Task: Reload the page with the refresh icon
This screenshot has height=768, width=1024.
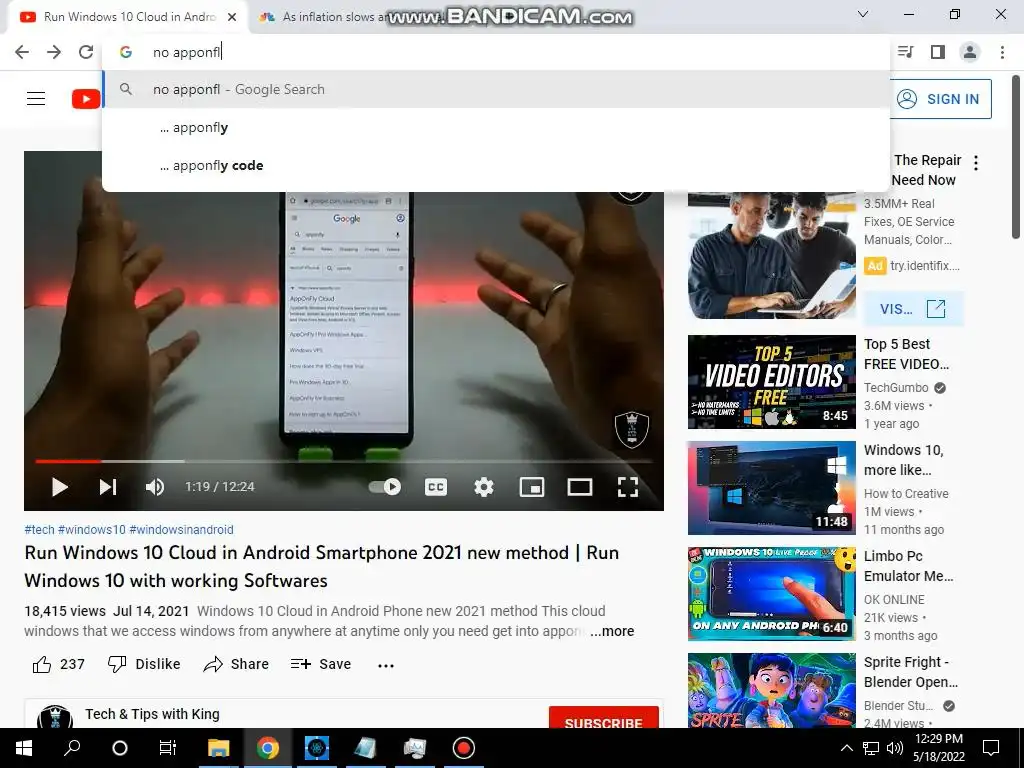Action: tap(86, 52)
